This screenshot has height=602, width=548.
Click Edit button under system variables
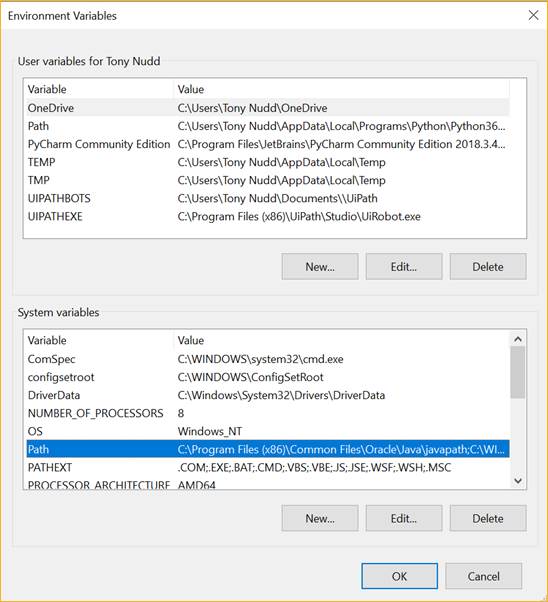(404, 518)
